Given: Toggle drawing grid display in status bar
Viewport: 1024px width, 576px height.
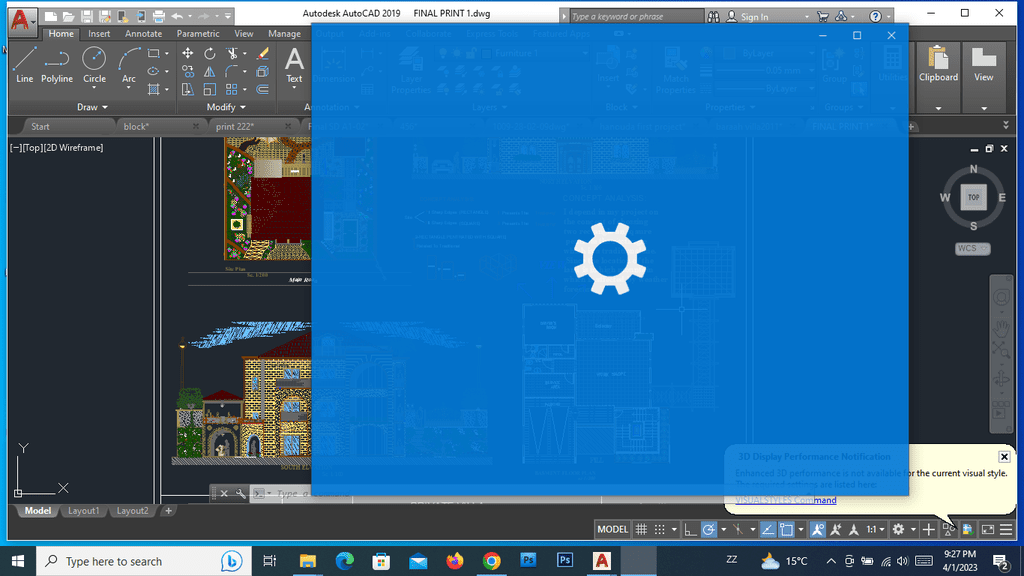Looking at the screenshot, I should 641,530.
